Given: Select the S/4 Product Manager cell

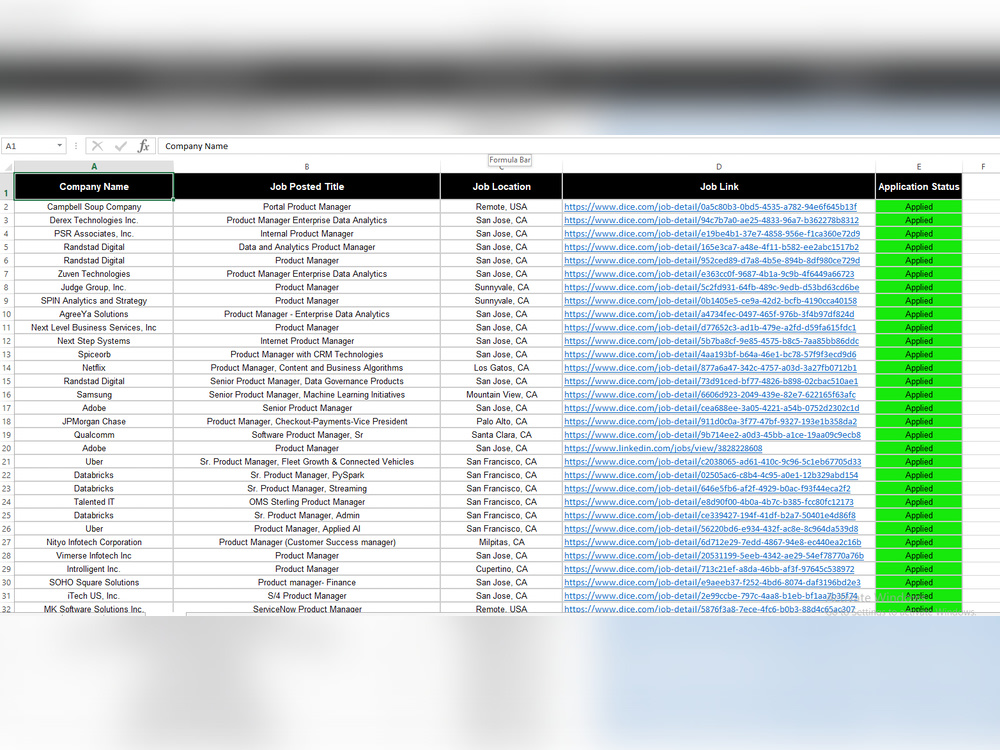Looking at the screenshot, I should [x=307, y=596].
